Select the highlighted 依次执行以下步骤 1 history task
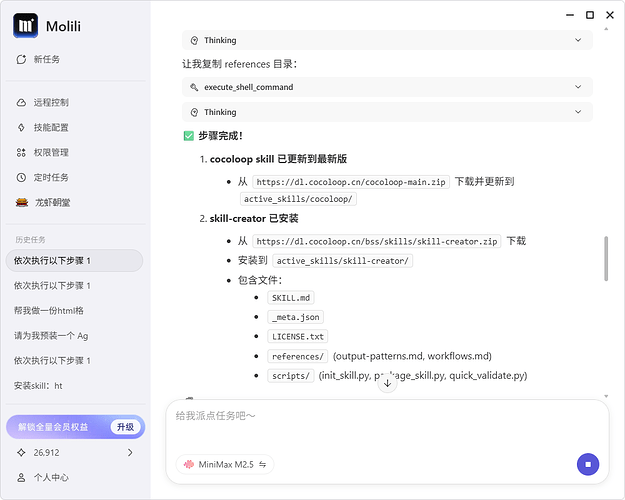The width and height of the screenshot is (625, 500). click(x=74, y=261)
